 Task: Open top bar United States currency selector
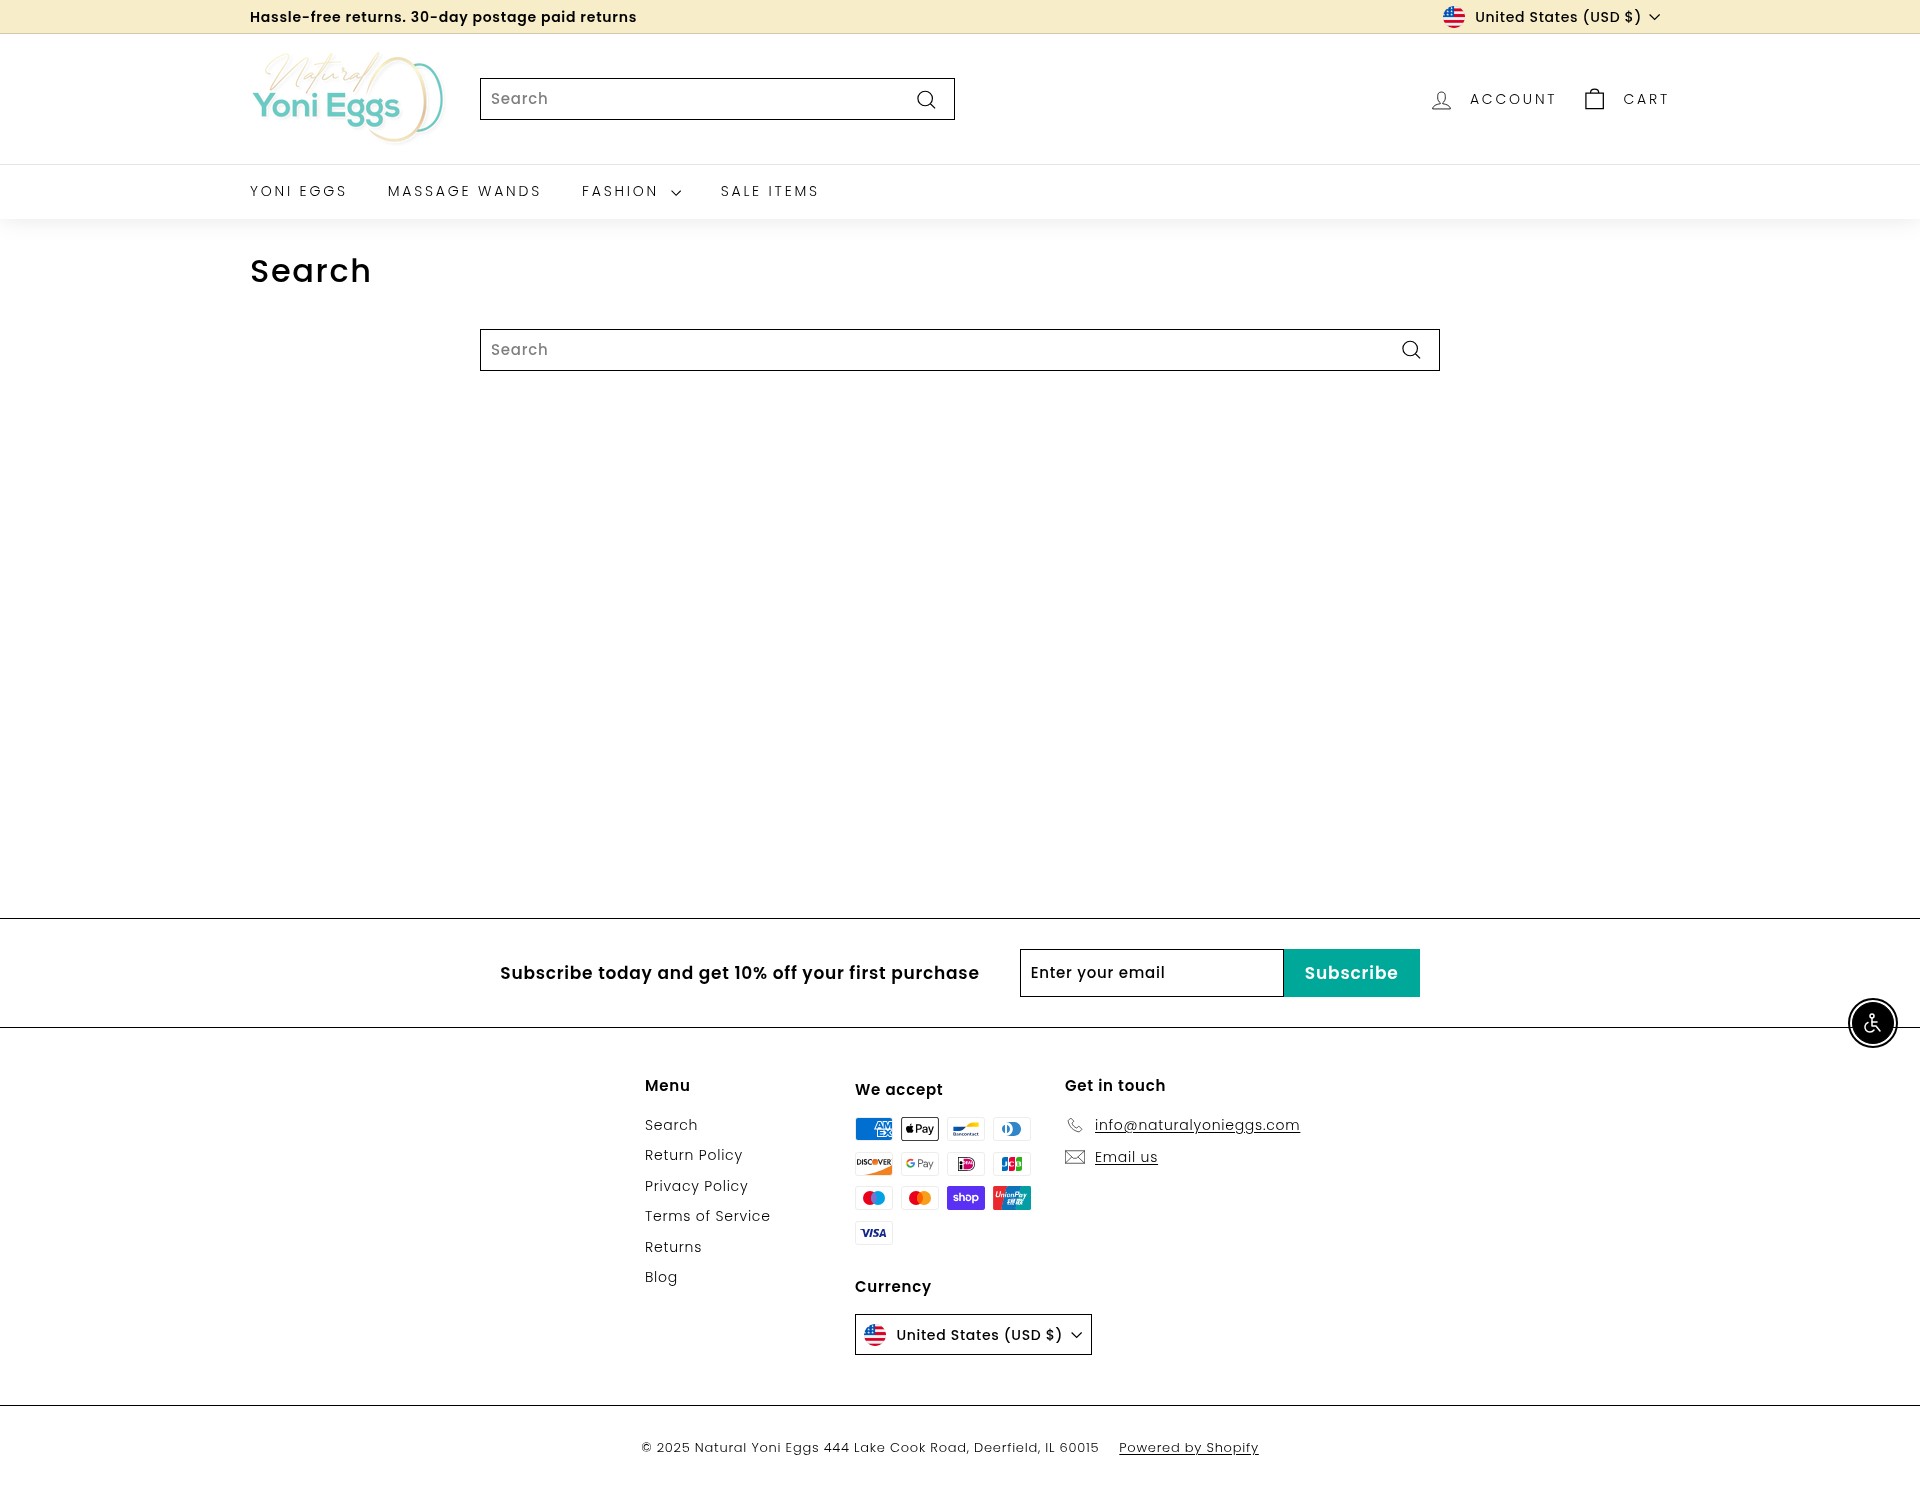tap(1551, 17)
